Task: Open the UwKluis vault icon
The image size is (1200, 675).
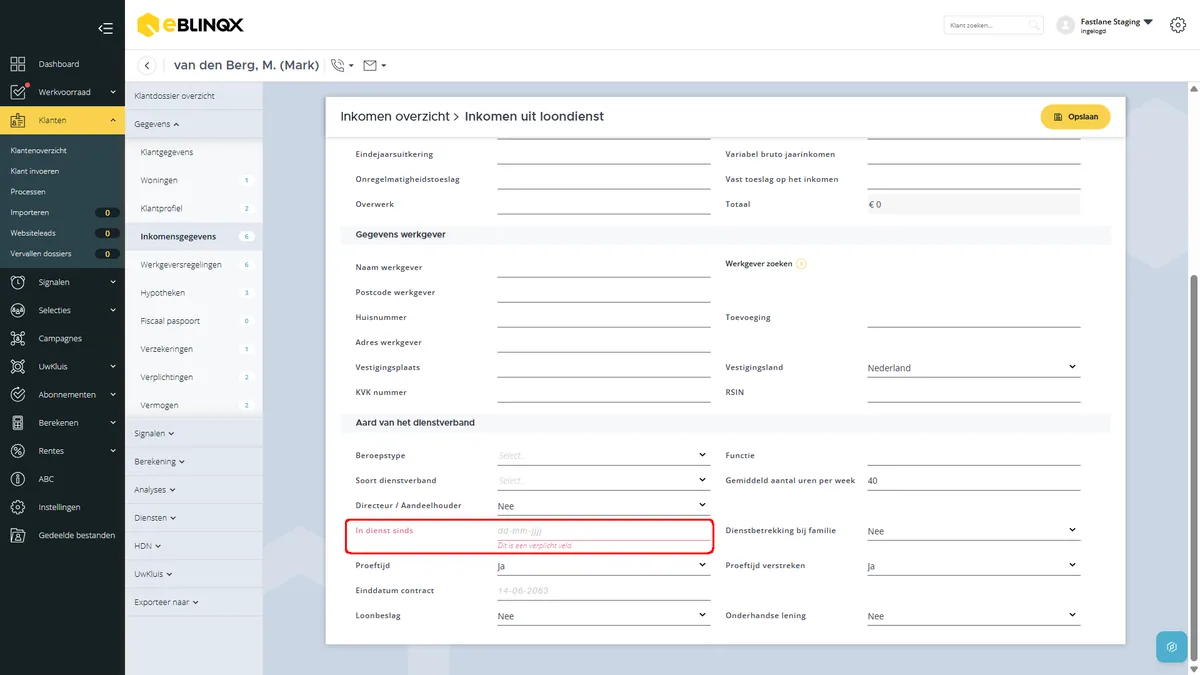Action: pyautogui.click(x=18, y=366)
